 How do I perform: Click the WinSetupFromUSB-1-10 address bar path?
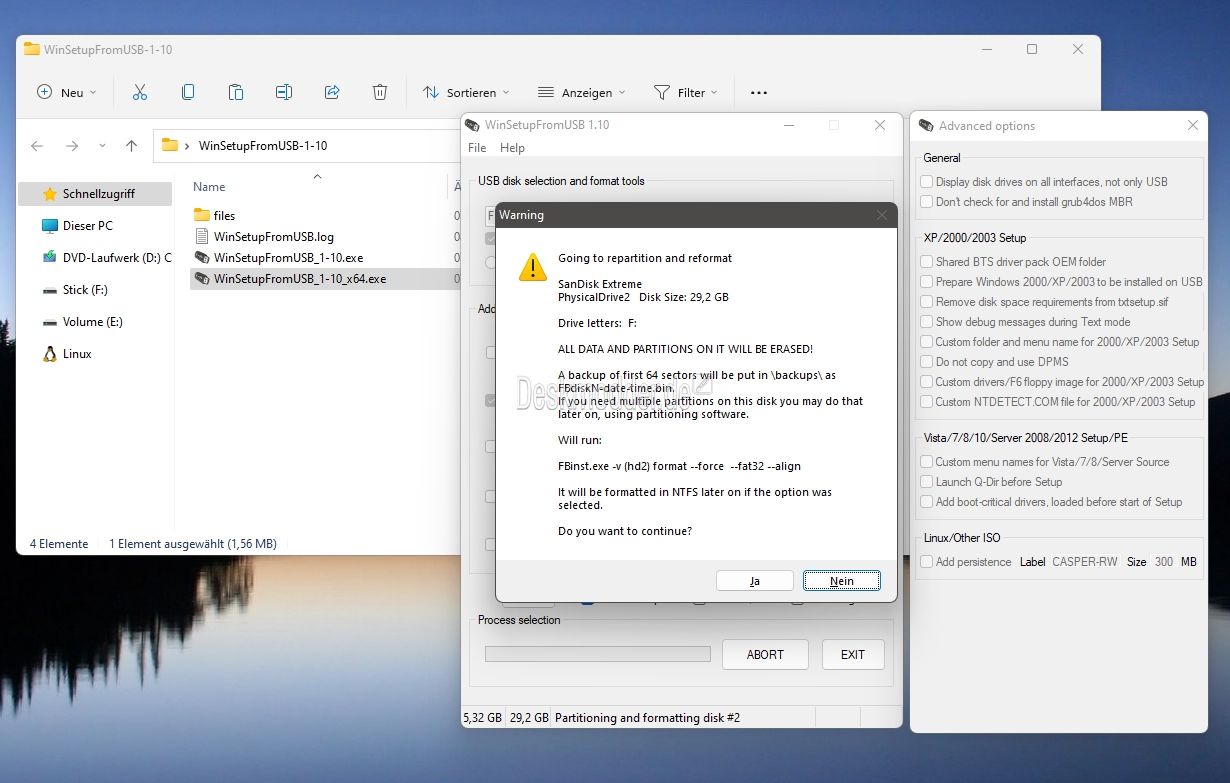point(263,146)
